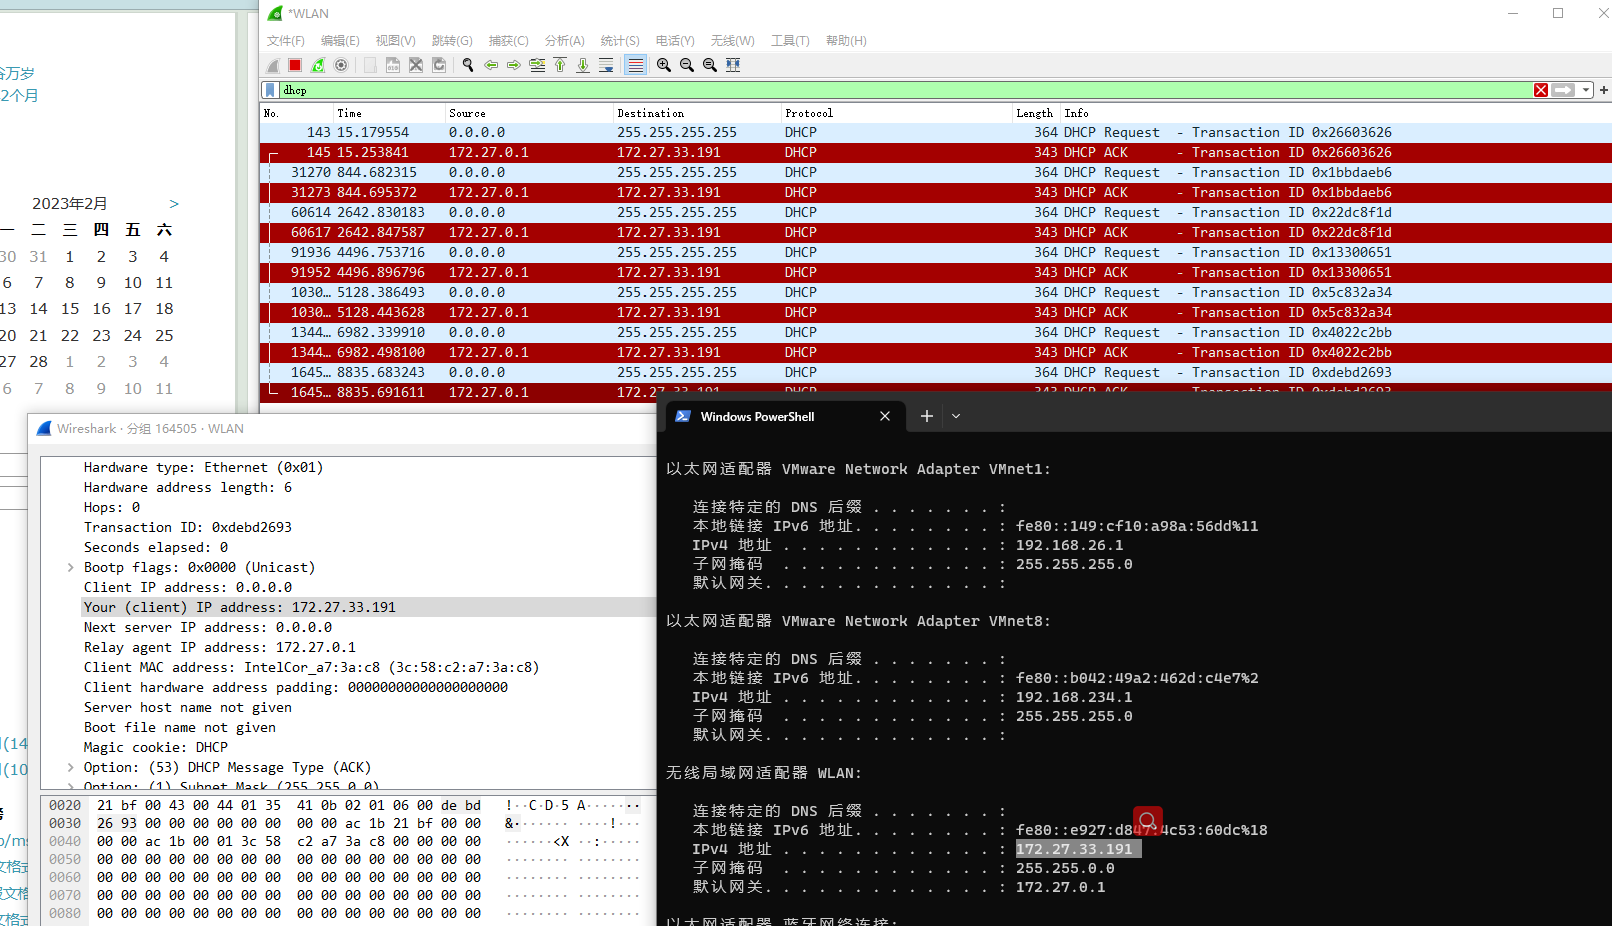
Task: Go to next month in calendar
Action: click(x=174, y=204)
